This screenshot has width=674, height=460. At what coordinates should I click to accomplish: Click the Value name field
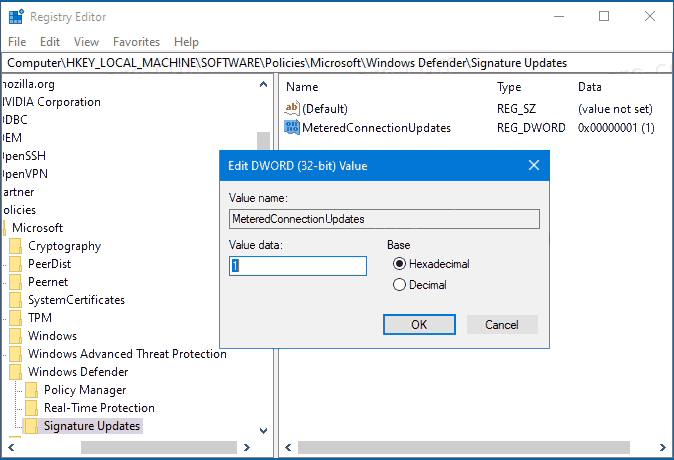pyautogui.click(x=384, y=219)
